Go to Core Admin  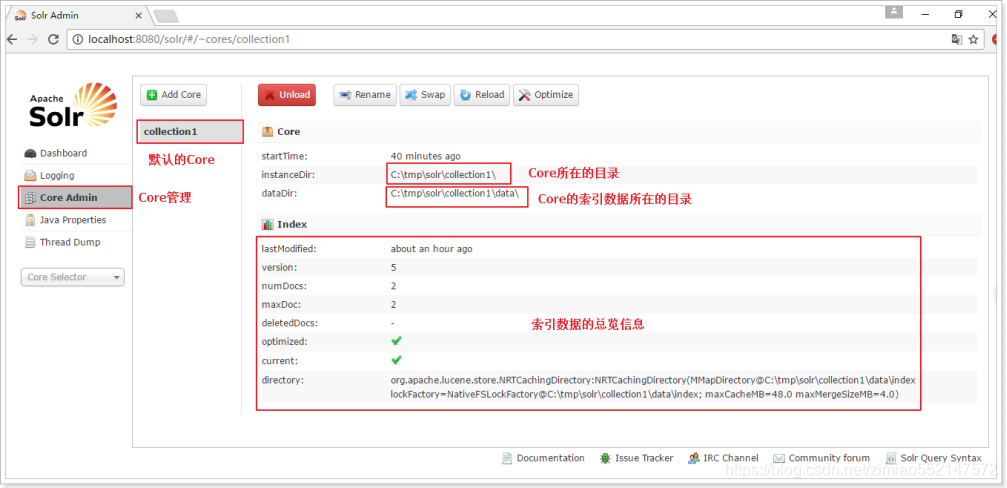(x=75, y=198)
